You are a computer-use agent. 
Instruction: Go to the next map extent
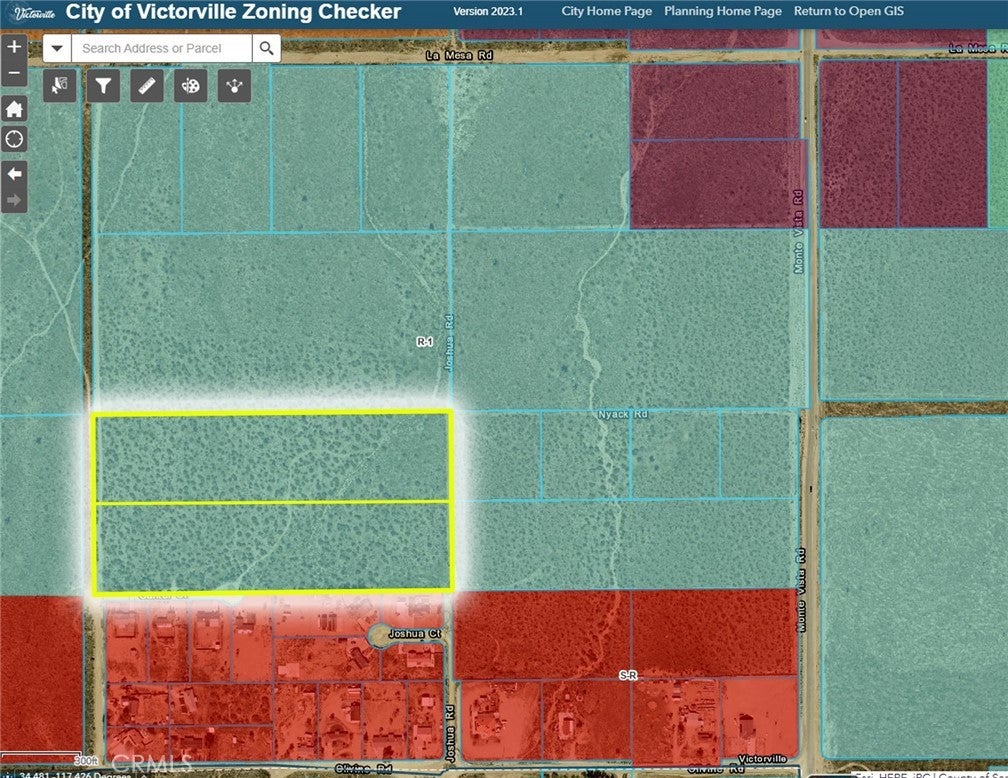(x=14, y=200)
